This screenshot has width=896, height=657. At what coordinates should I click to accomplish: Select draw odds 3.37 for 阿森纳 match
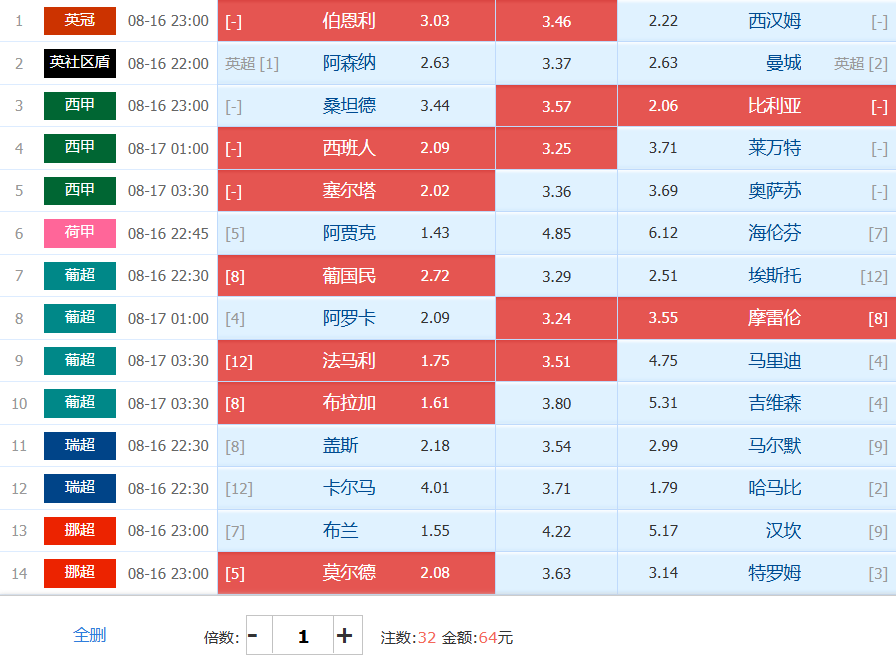click(x=556, y=63)
